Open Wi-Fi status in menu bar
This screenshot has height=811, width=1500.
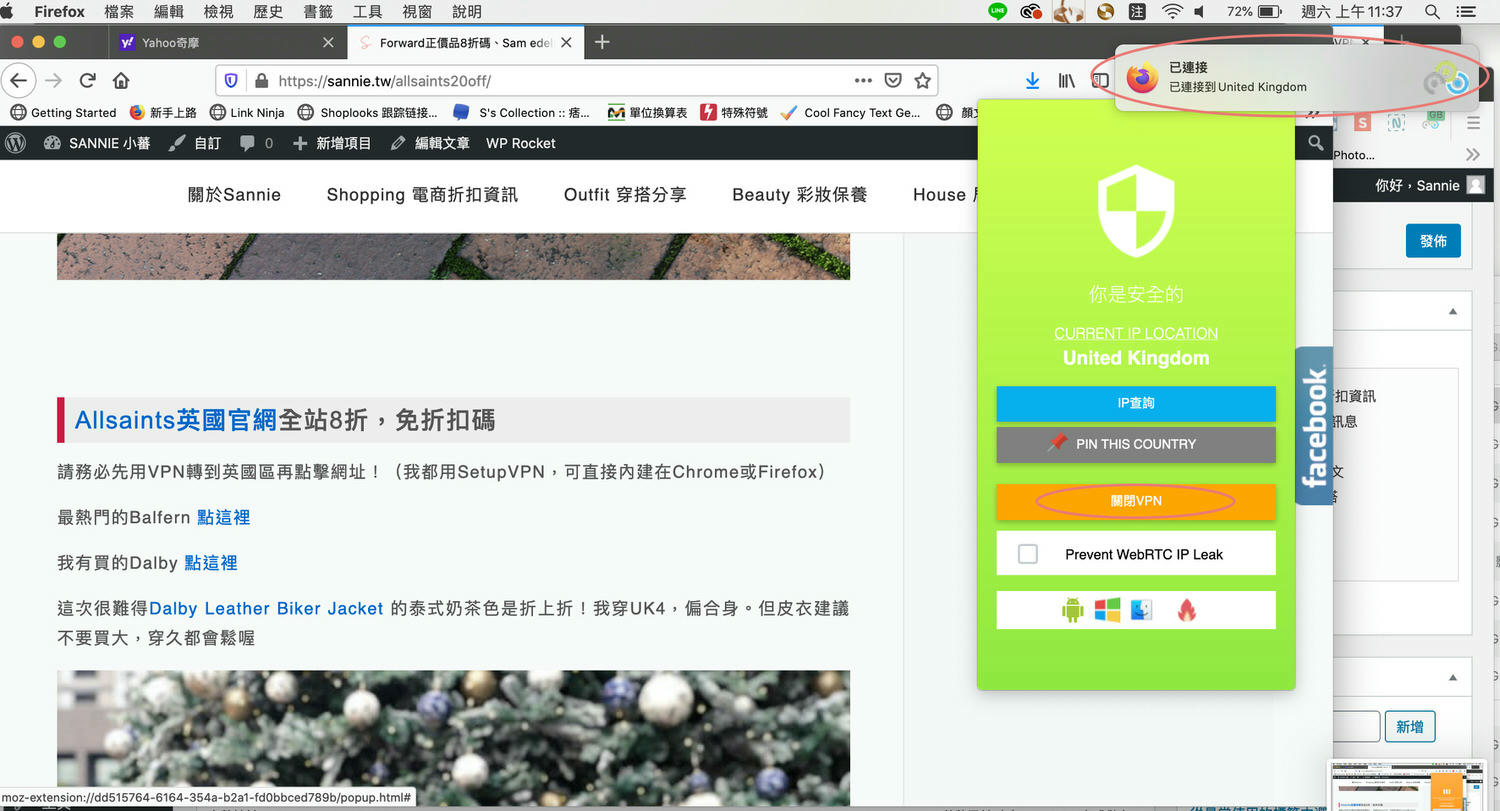1172,12
